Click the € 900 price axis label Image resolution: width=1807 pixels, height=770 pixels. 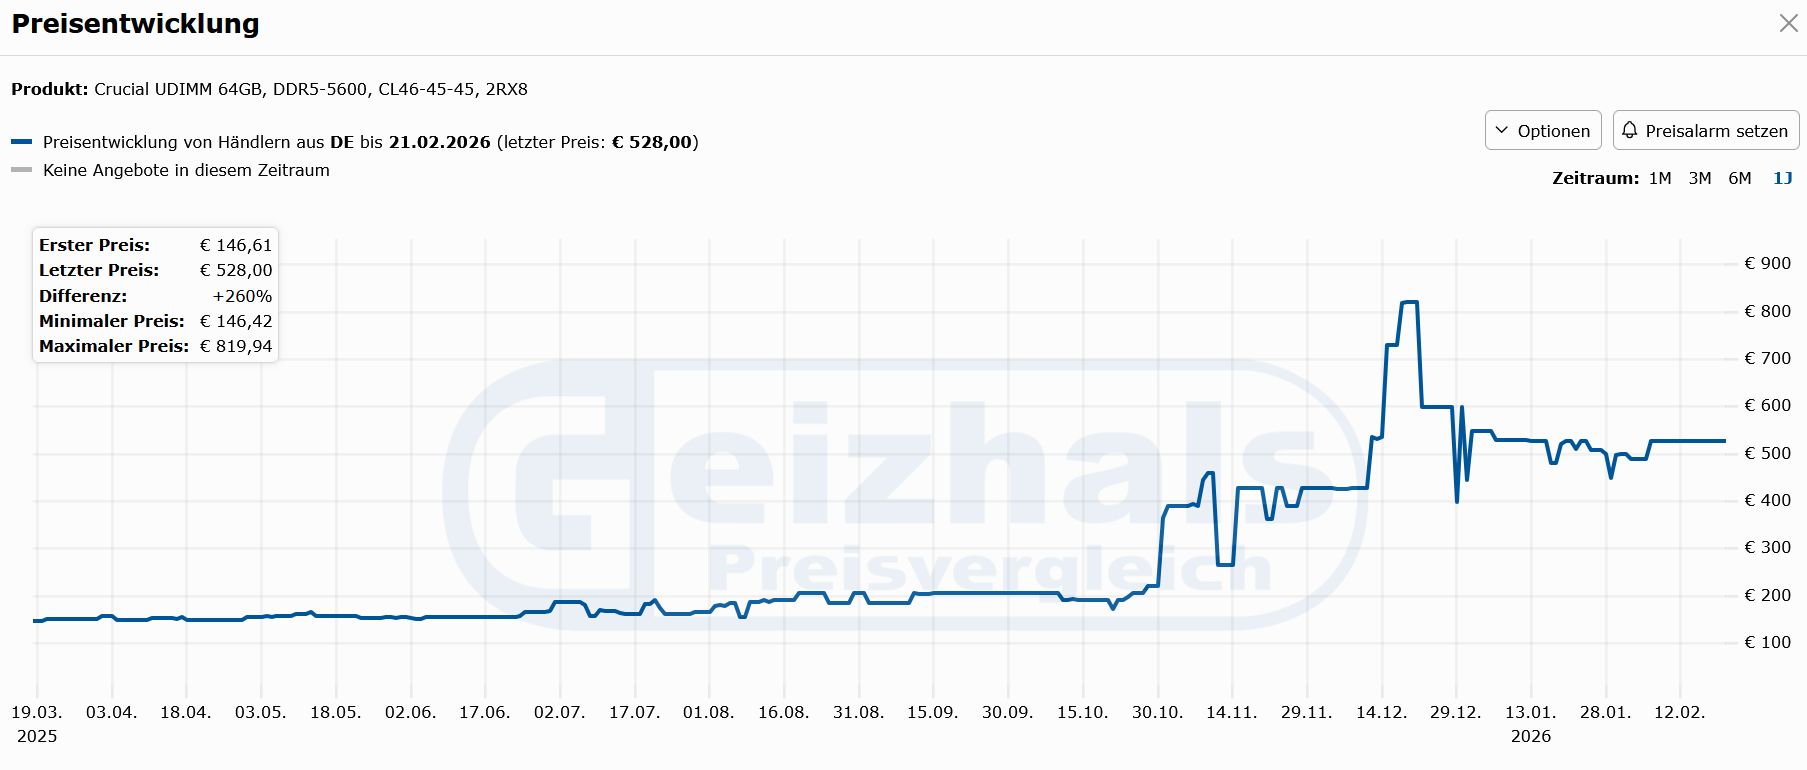(x=1767, y=263)
